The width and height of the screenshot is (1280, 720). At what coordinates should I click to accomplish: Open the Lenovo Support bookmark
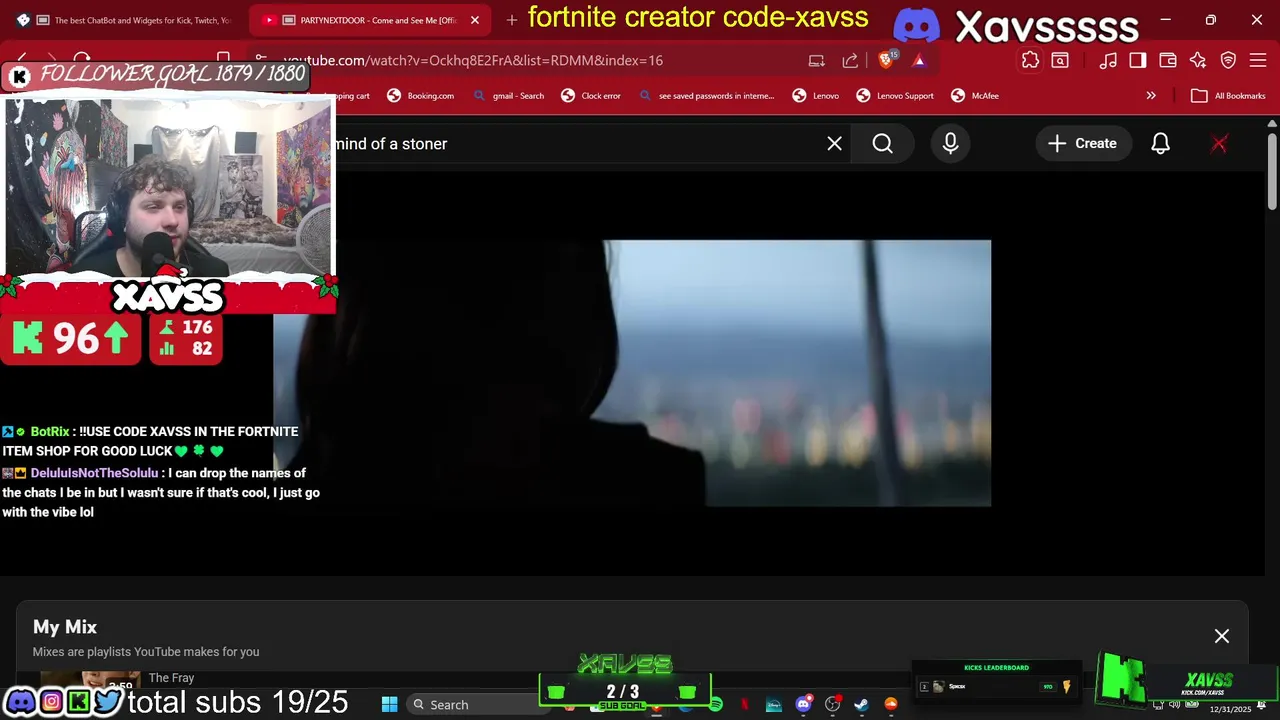click(894, 95)
